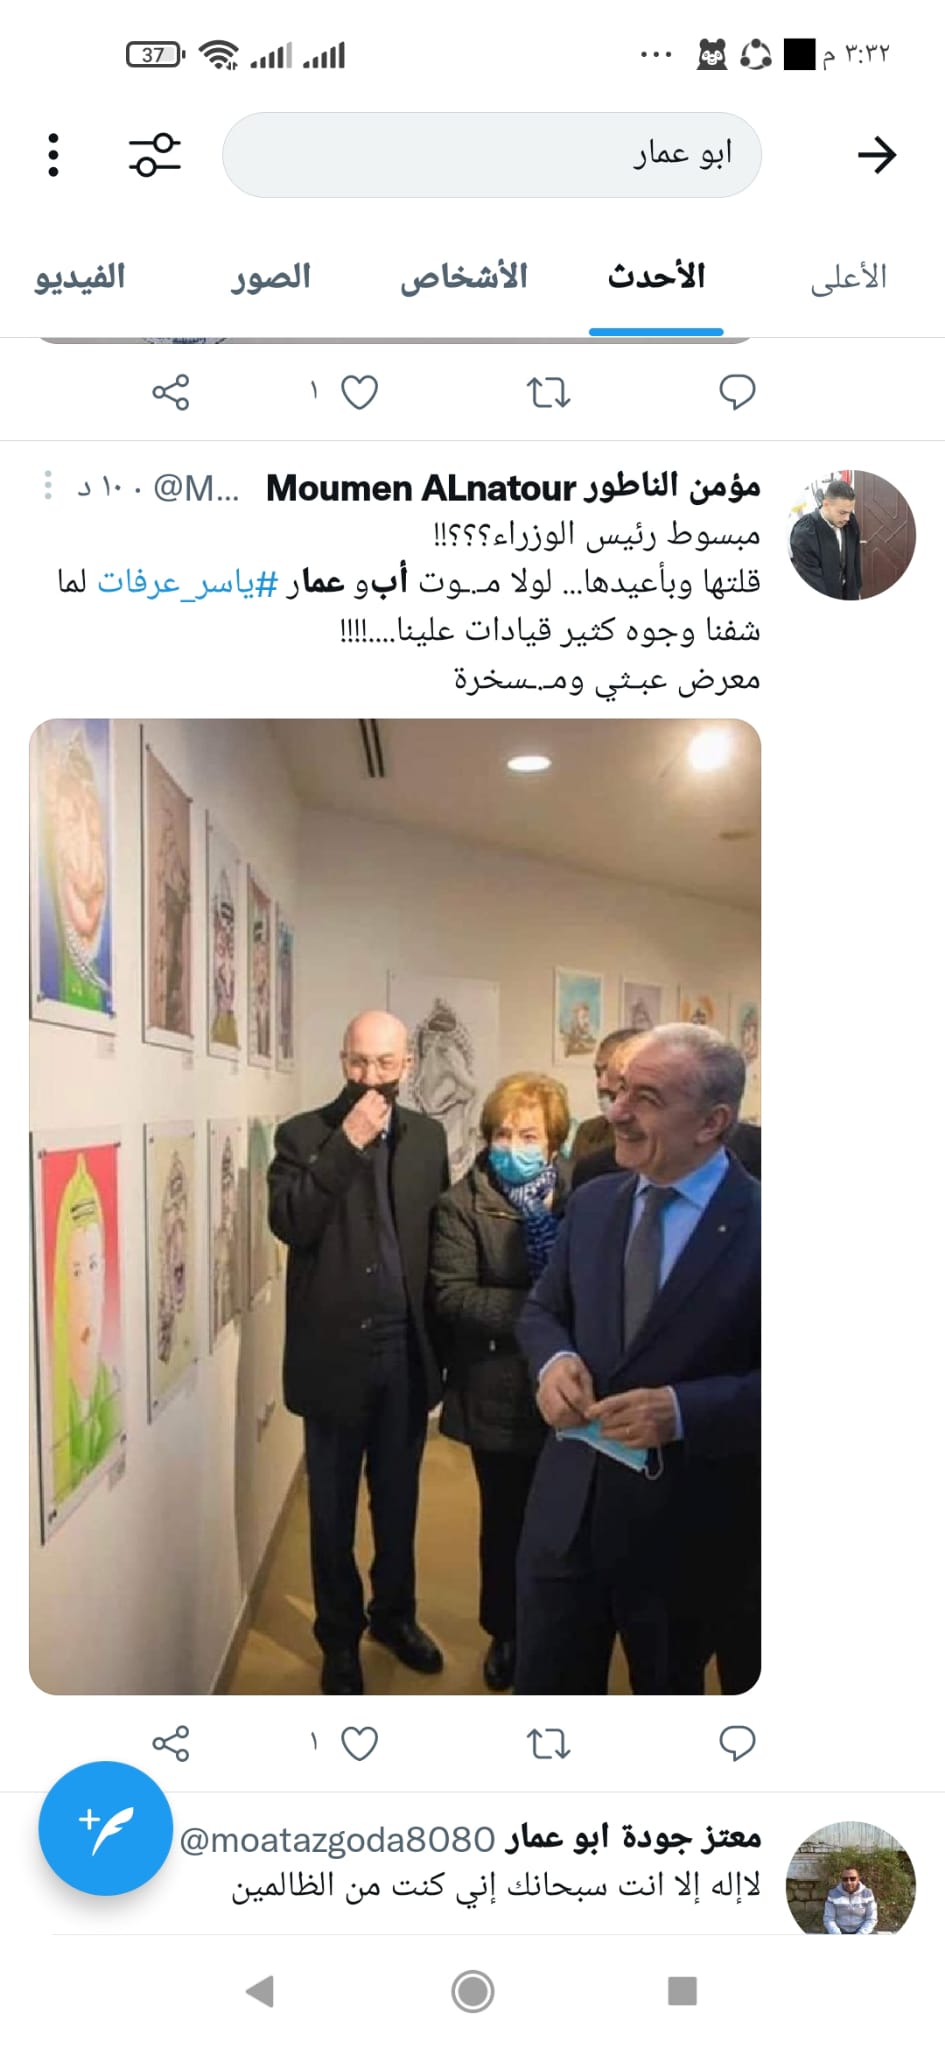The height and width of the screenshot is (2048, 945).
Task: Tap the back arrow beside the search bar
Action: click(876, 155)
